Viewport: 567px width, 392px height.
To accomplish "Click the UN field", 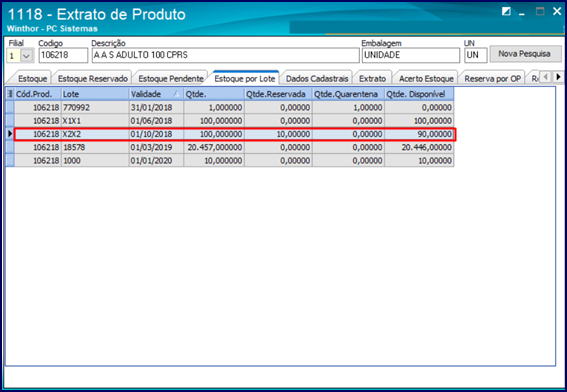I will pos(476,55).
